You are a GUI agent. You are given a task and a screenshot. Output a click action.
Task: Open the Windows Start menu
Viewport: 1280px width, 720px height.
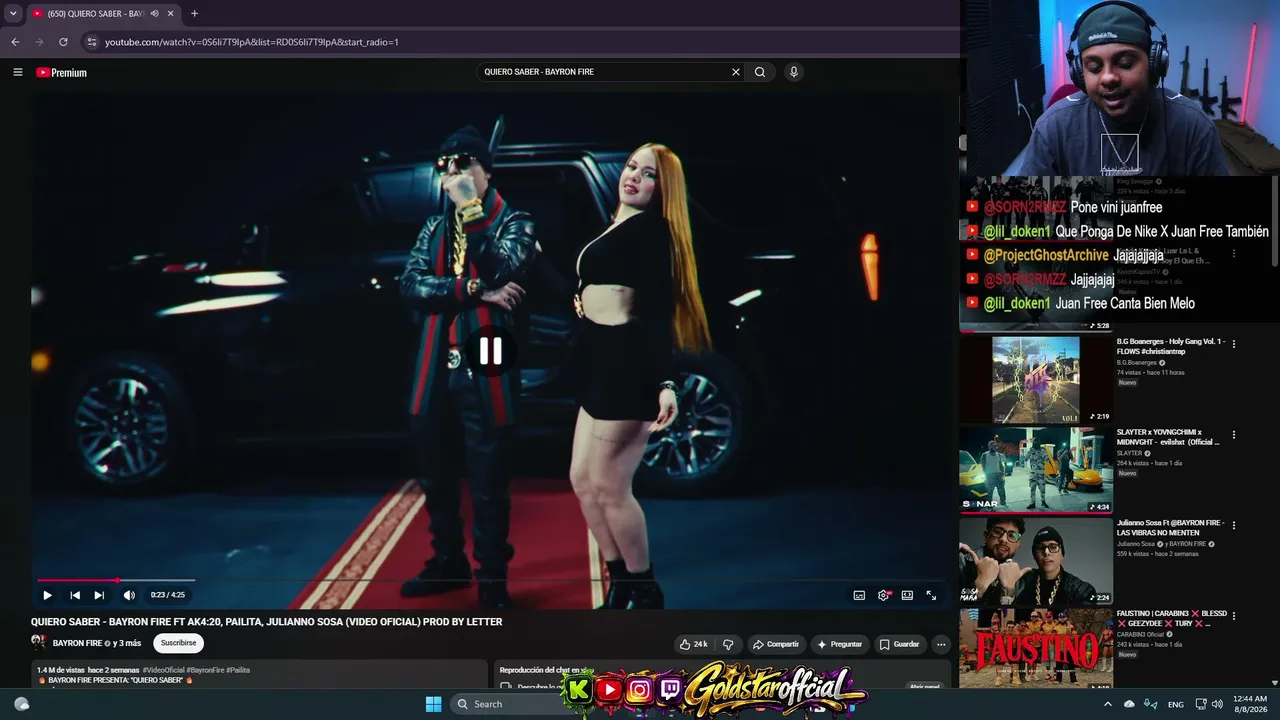click(433, 704)
